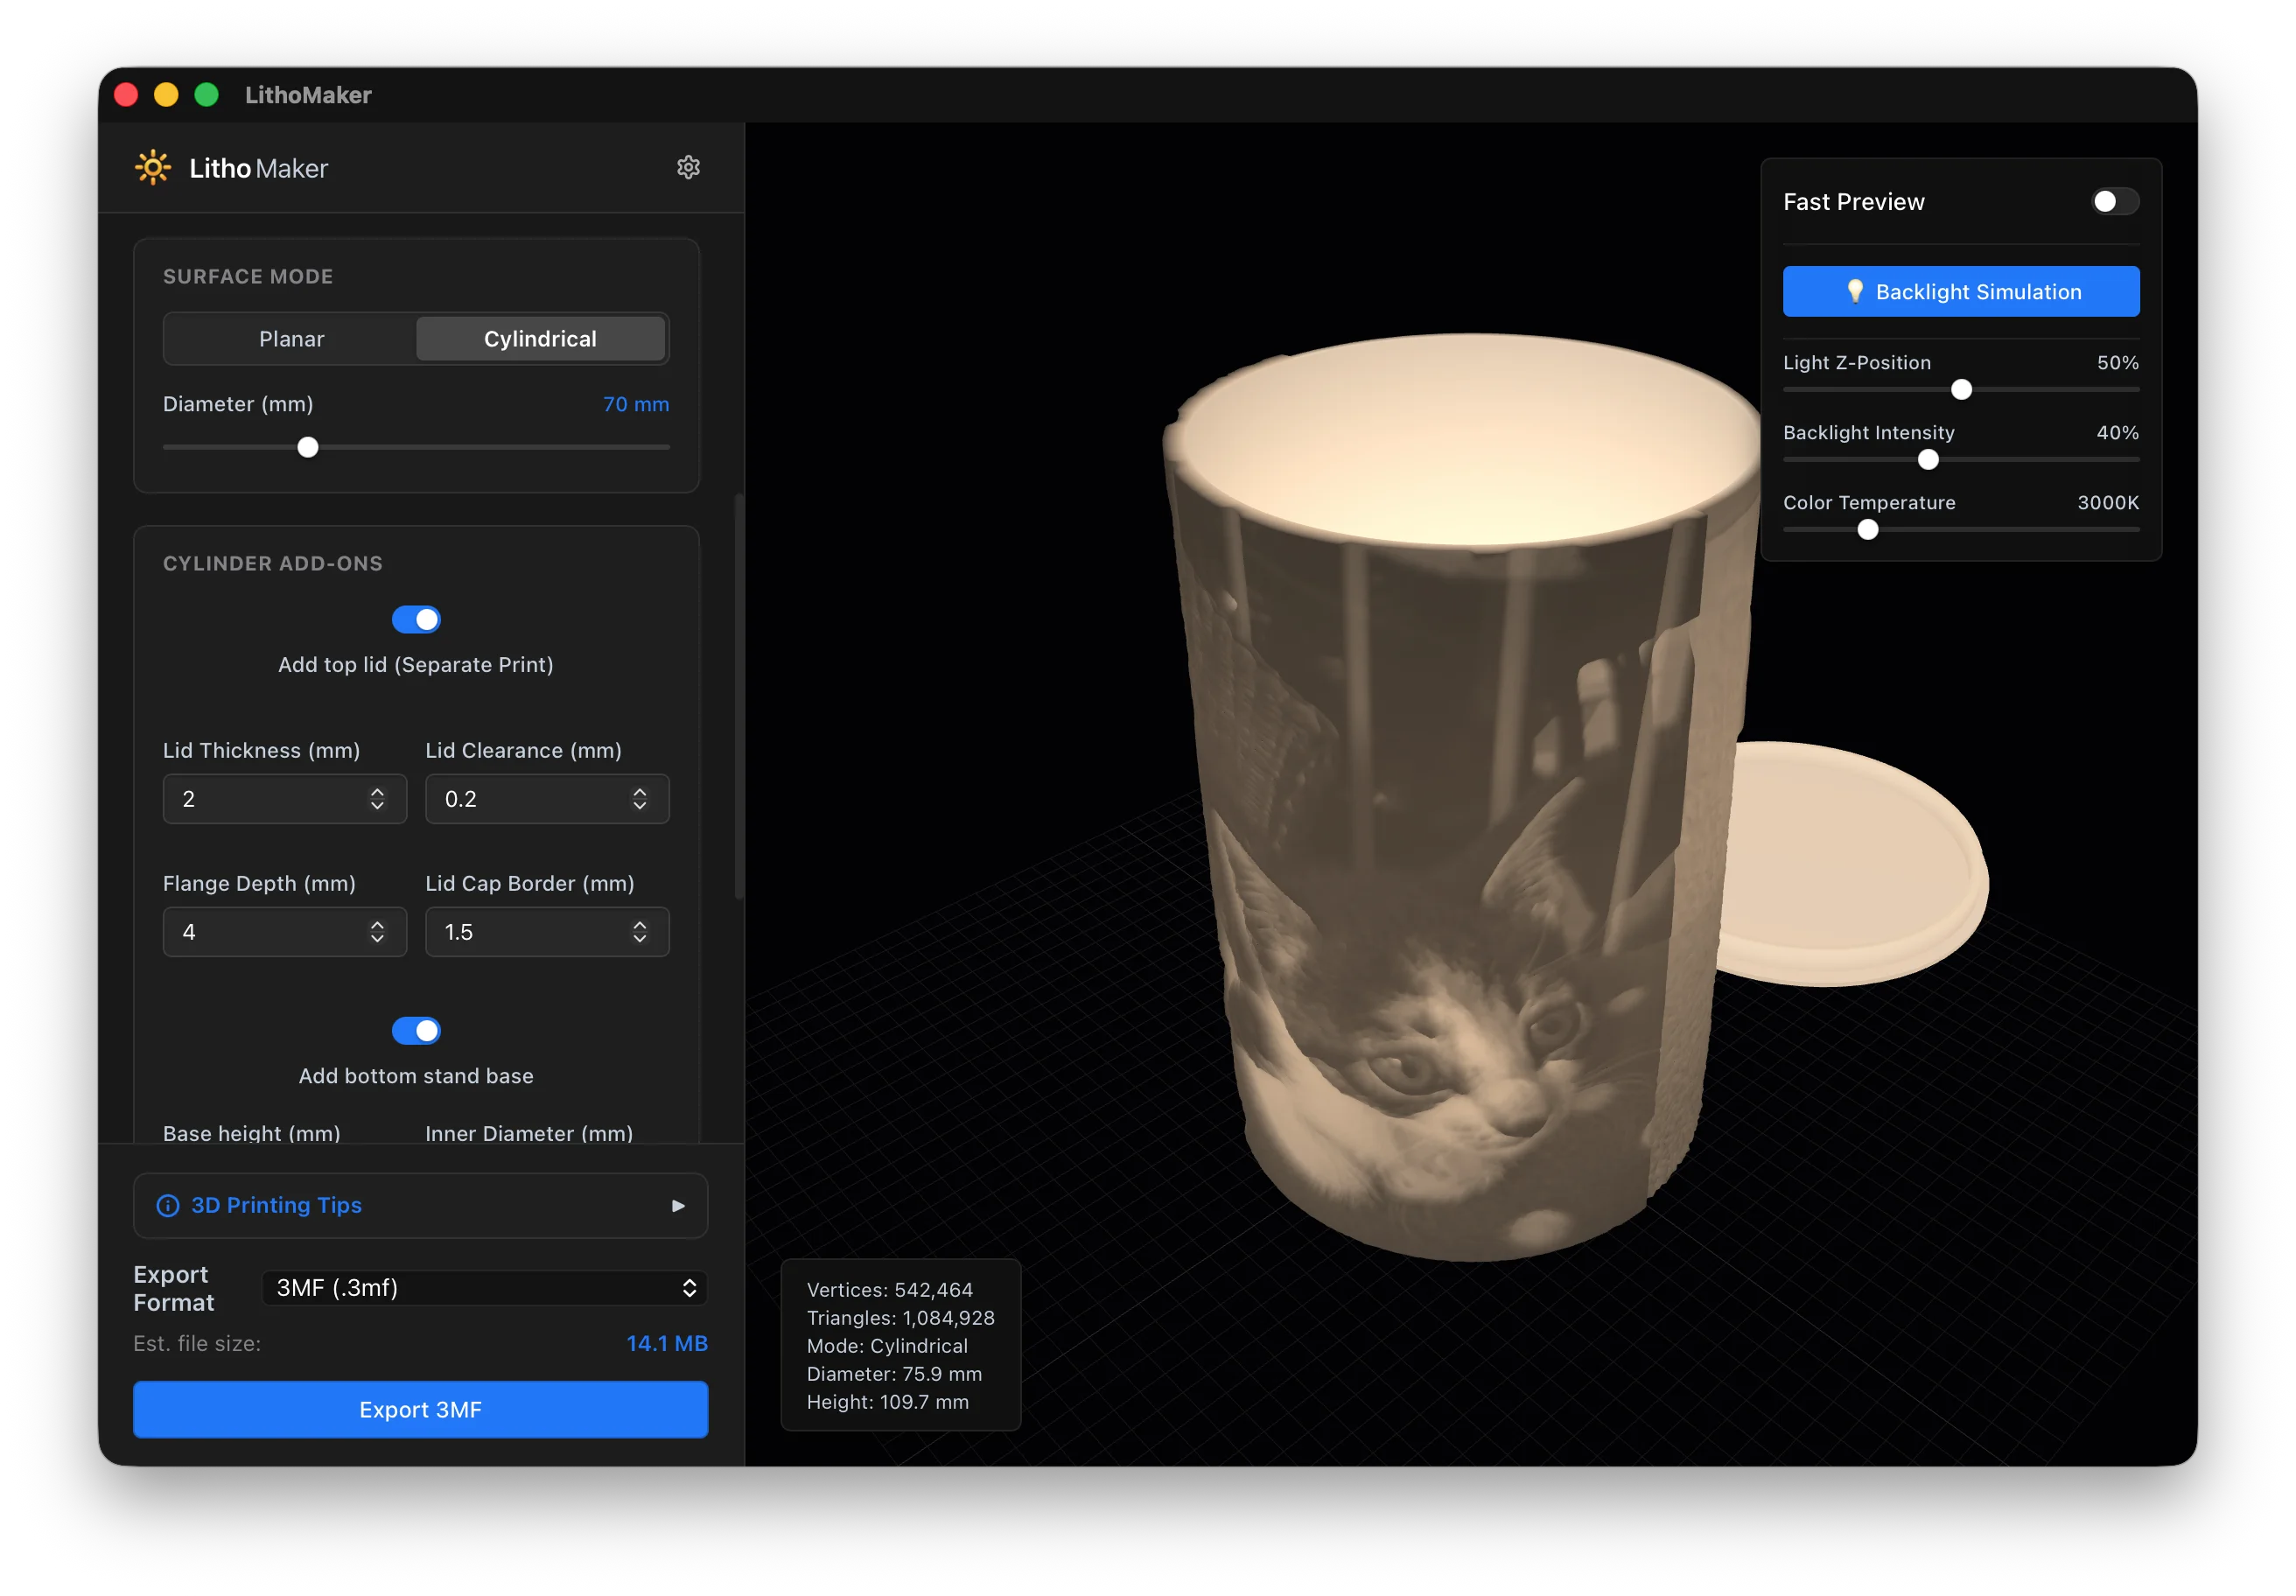Click the Flange Depth stepper arrows
Image resolution: width=2296 pixels, height=1596 pixels.
pyautogui.click(x=377, y=931)
